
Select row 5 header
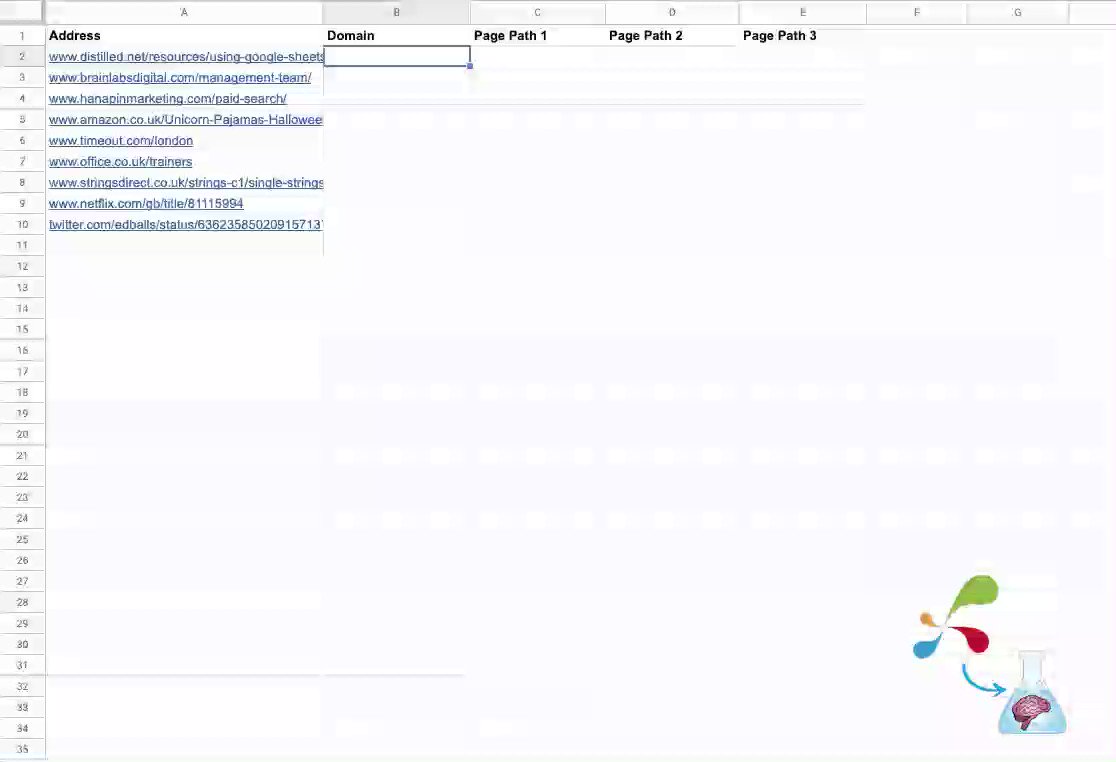pyautogui.click(x=22, y=120)
